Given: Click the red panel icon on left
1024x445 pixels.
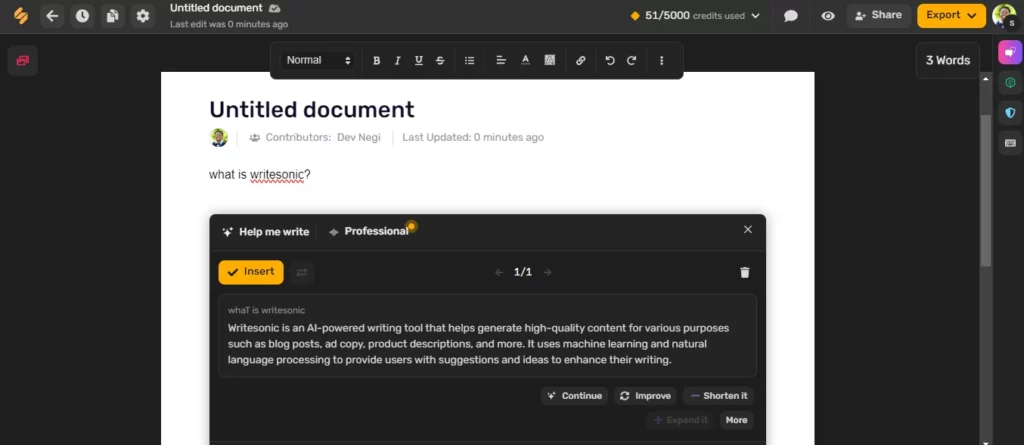Looking at the screenshot, I should tap(23, 61).
